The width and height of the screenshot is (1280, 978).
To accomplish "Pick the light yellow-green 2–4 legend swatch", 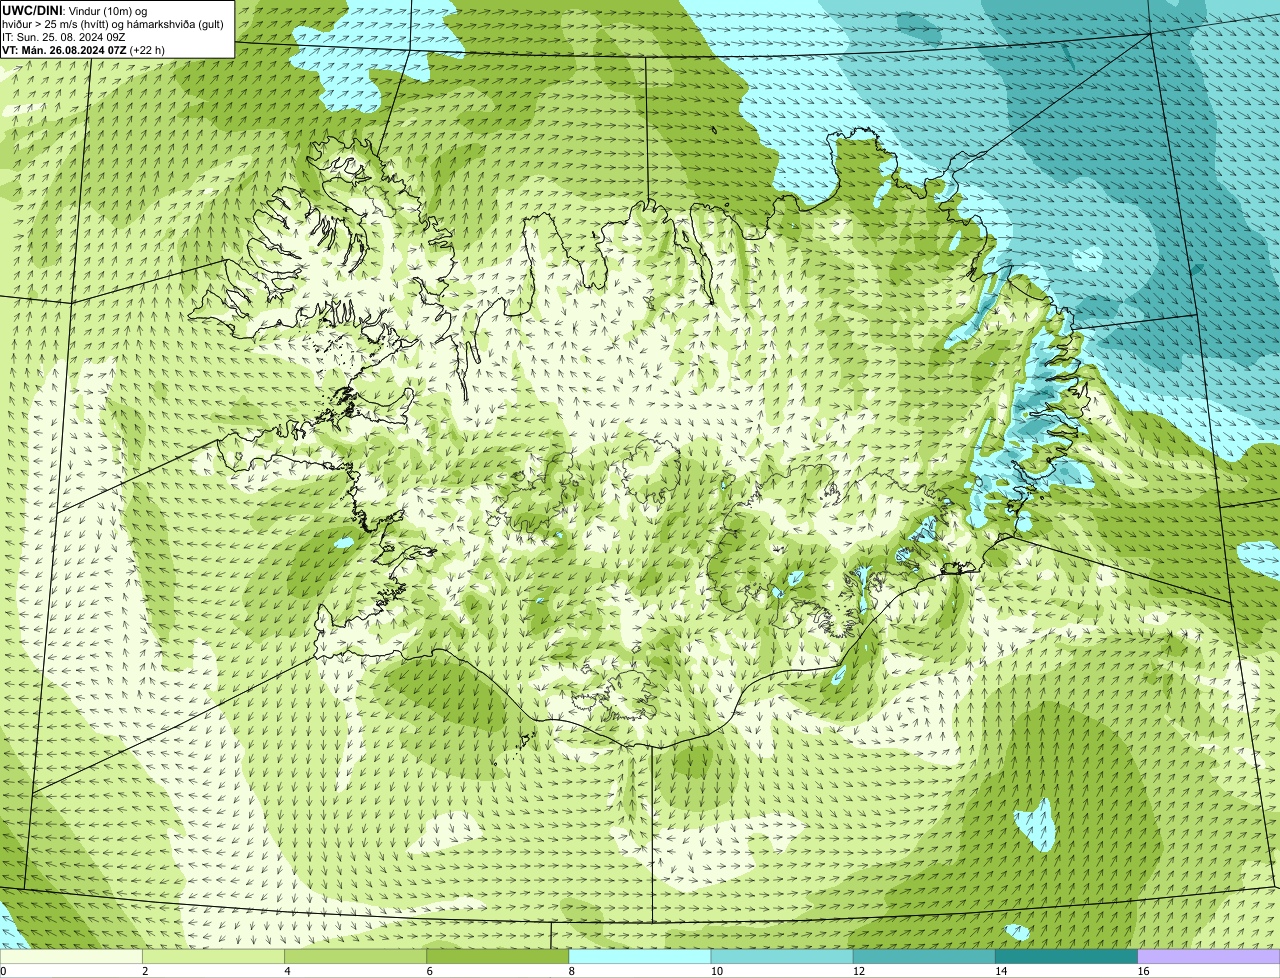I will [213, 957].
